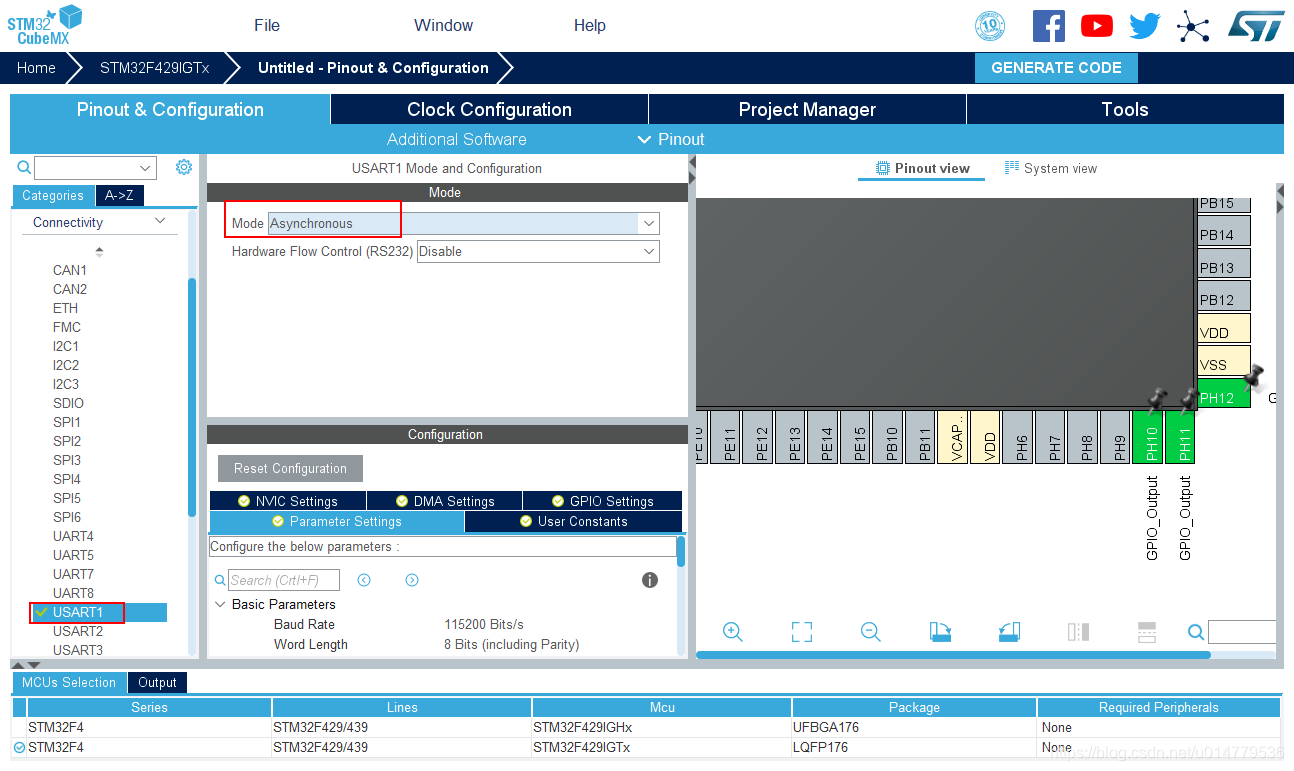1294x771 pixels.
Task: Fit the chip to the pinout view
Action: (x=801, y=631)
